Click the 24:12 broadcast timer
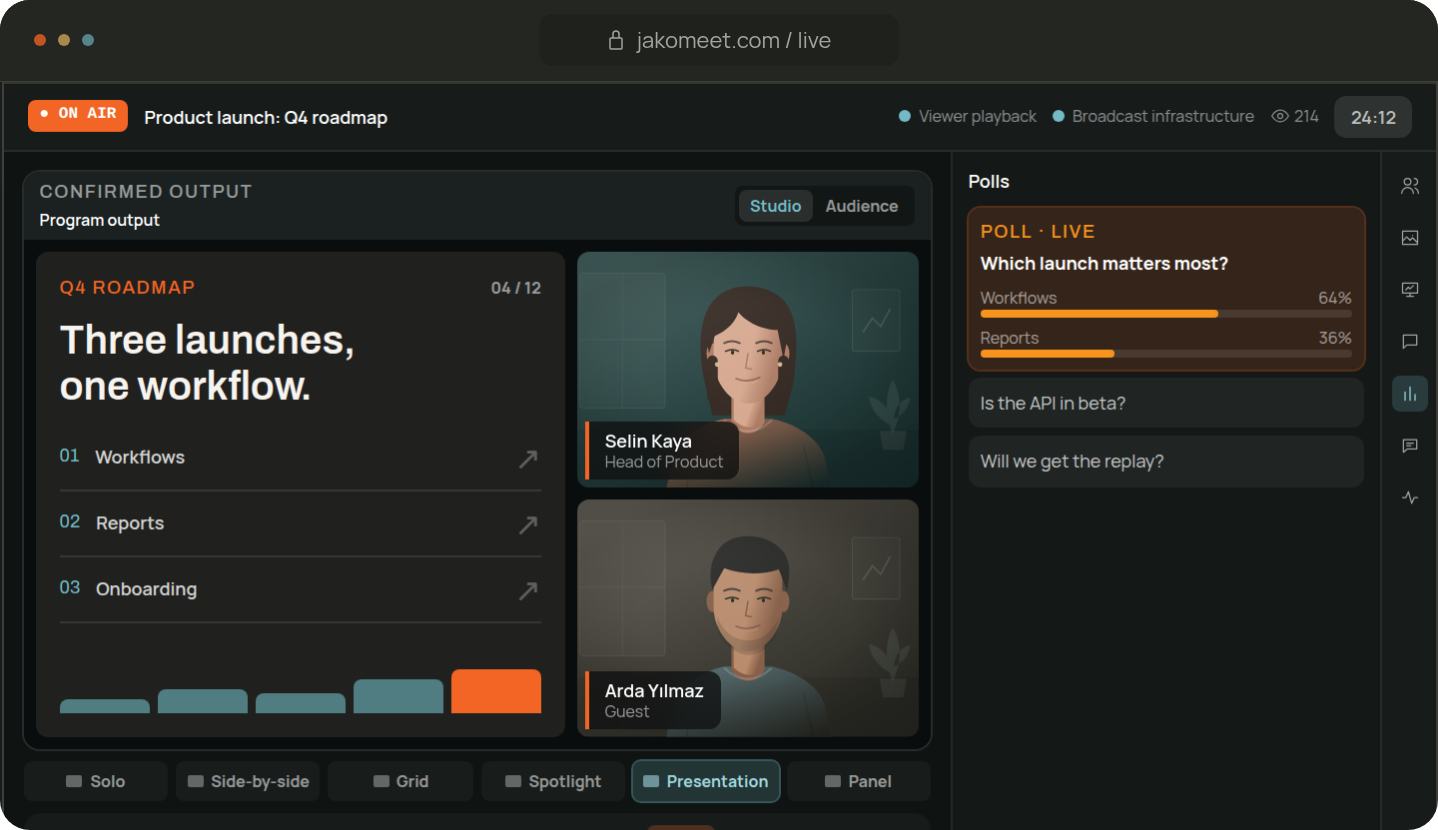The width and height of the screenshot is (1438, 830). (1373, 117)
